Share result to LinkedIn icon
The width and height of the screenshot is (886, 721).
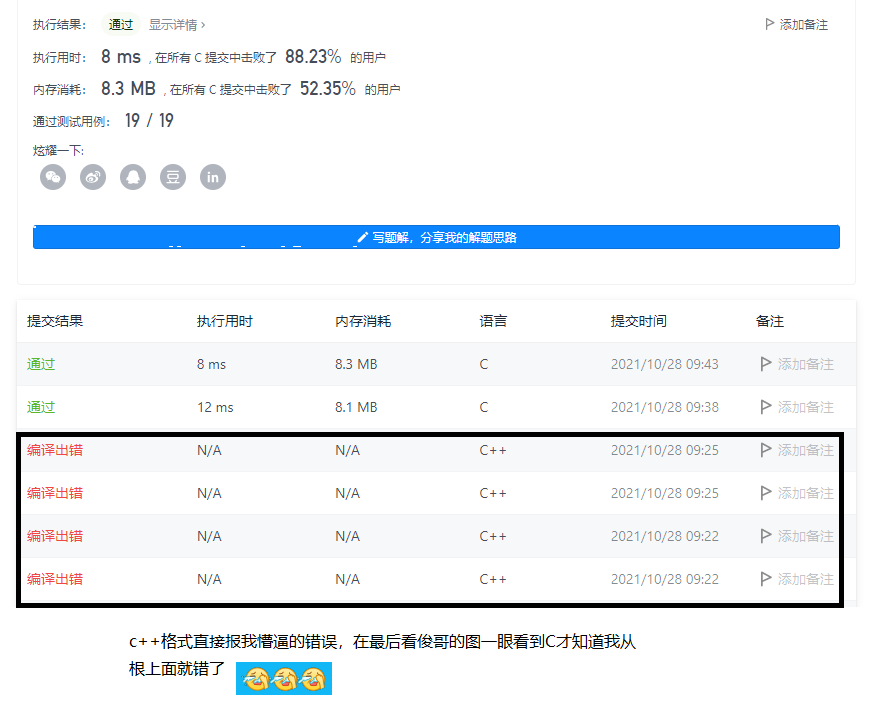click(213, 177)
